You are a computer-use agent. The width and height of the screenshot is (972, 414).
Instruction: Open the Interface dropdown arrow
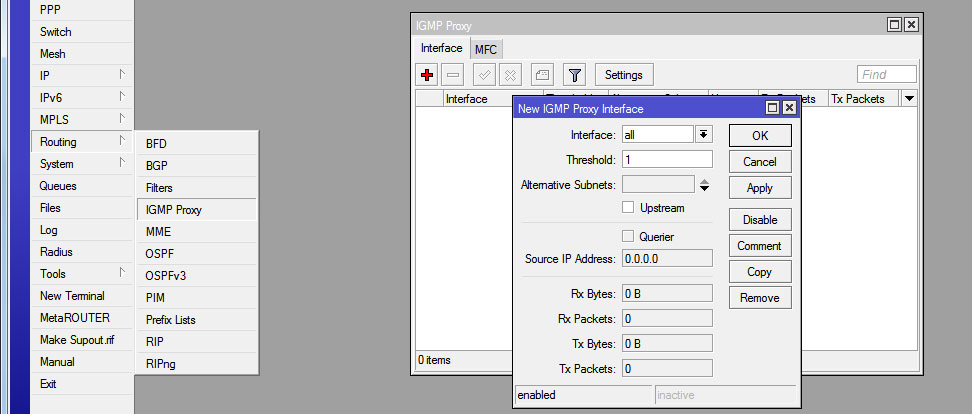704,134
